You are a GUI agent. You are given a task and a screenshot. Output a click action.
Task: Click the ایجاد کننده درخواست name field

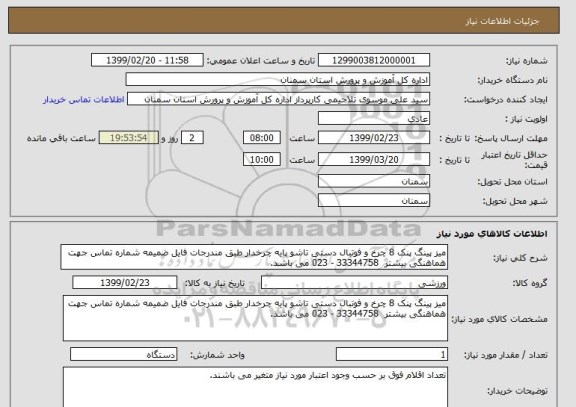coord(278,99)
